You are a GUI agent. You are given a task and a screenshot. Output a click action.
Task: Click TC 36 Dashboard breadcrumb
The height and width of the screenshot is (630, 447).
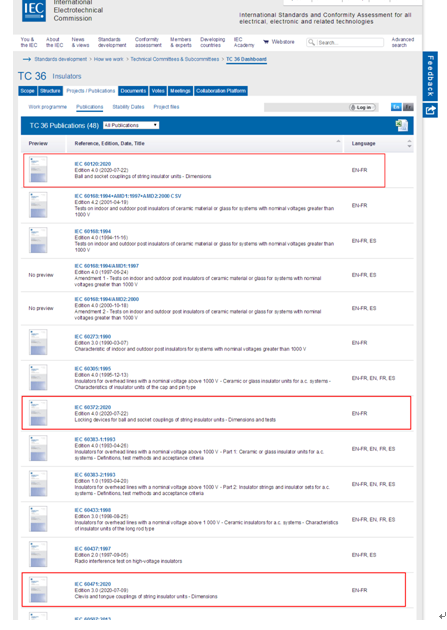(246, 59)
